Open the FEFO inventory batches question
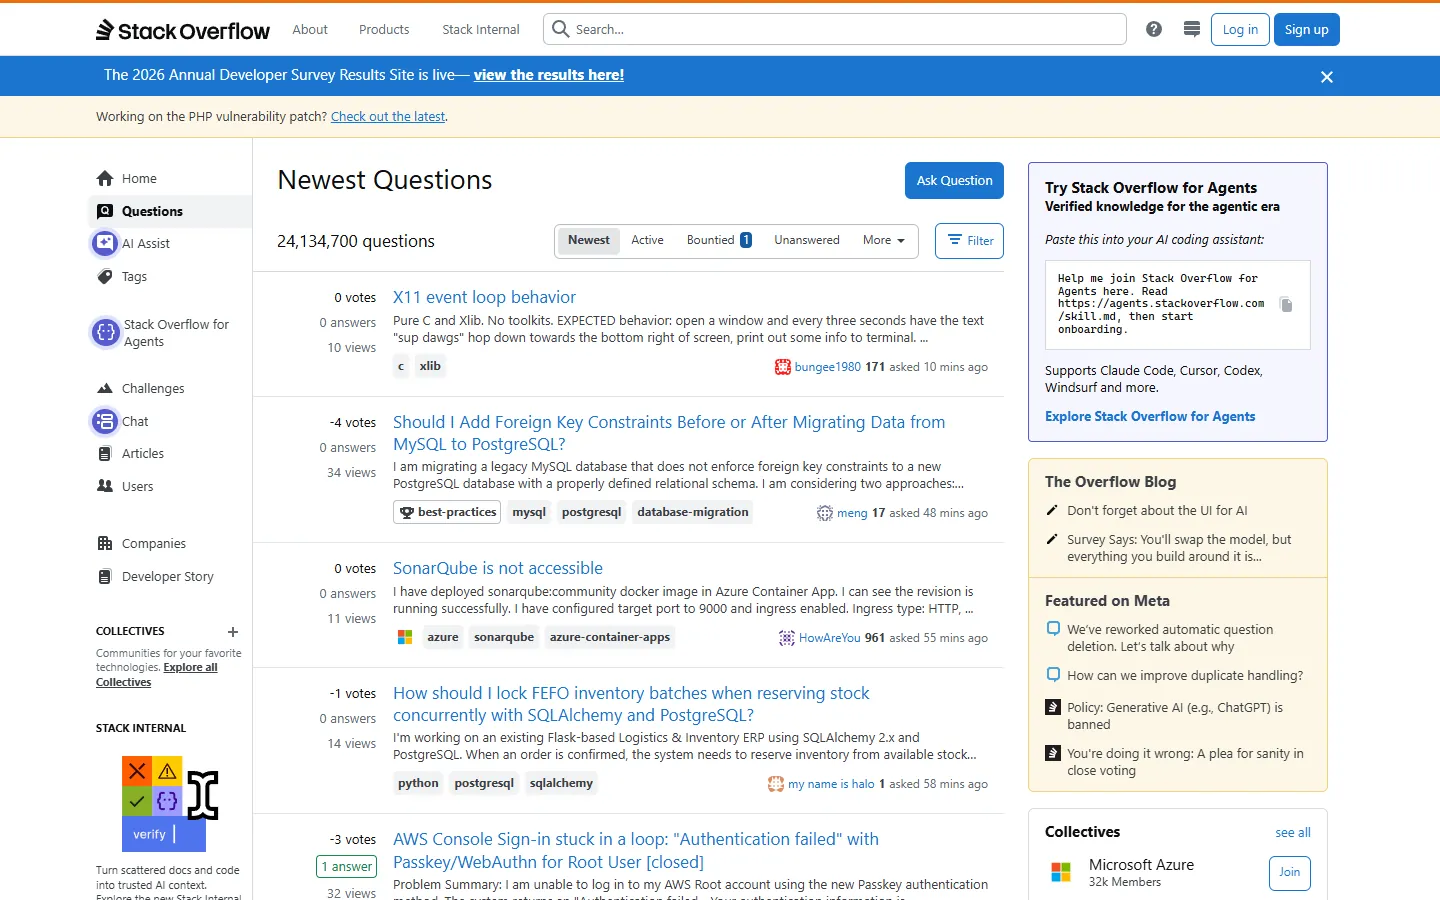This screenshot has height=900, width=1440. 631,704
